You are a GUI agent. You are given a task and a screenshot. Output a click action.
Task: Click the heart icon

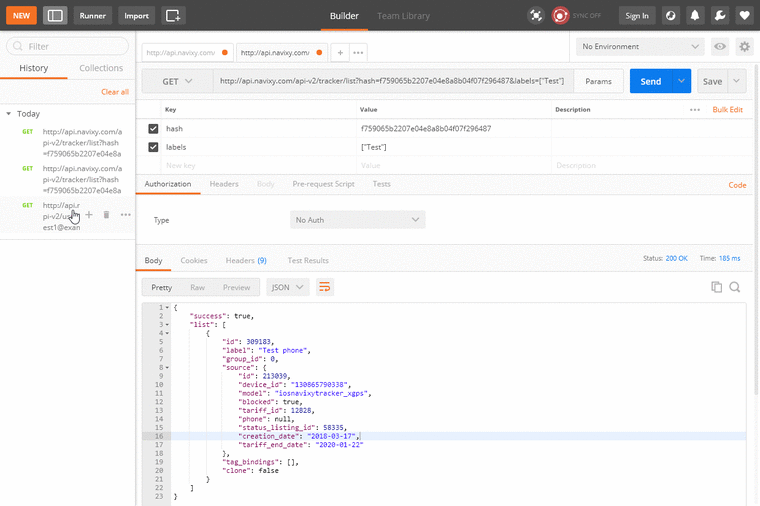(744, 16)
